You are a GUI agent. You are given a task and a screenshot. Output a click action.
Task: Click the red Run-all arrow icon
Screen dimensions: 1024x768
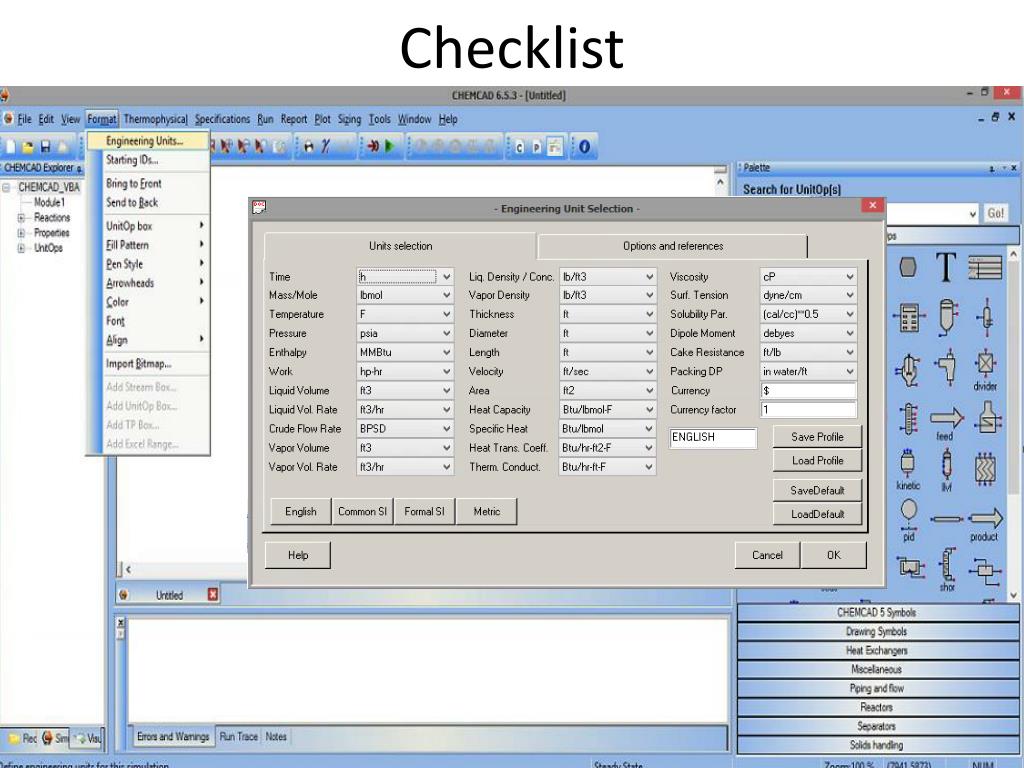coord(373,146)
